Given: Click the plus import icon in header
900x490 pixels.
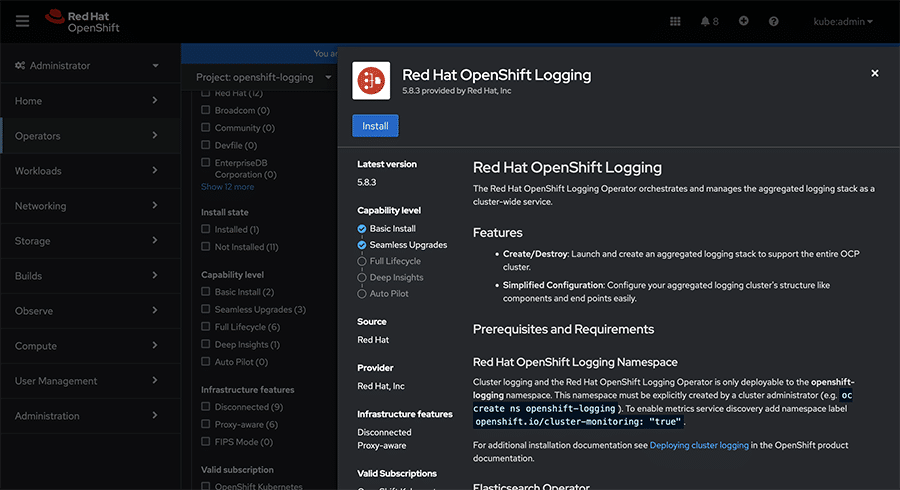Looking at the screenshot, I should pos(743,21).
